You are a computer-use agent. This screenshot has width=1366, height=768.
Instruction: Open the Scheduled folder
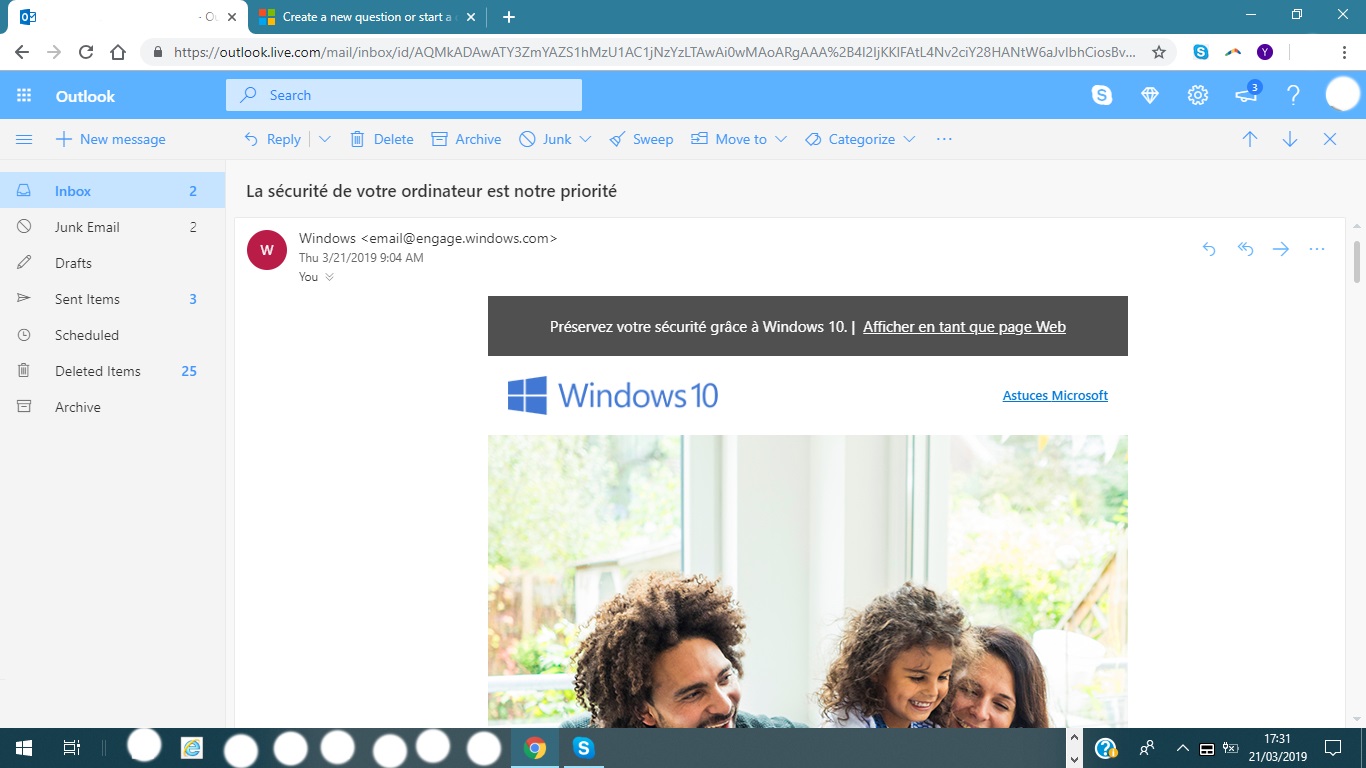tap(112, 335)
